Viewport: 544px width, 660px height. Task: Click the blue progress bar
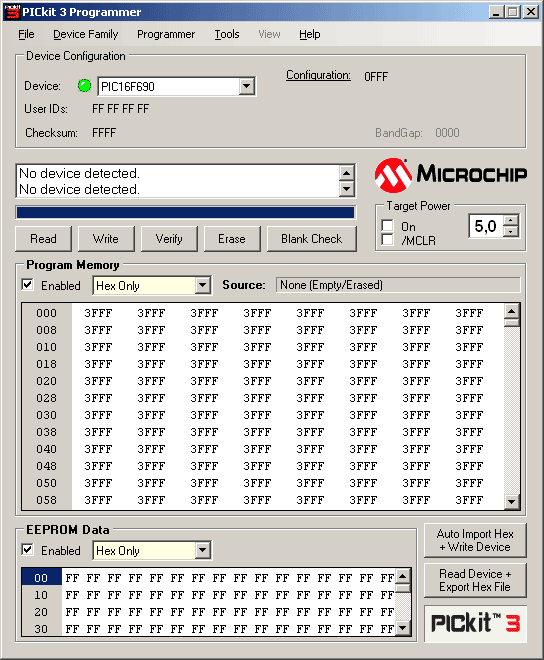coord(185,213)
